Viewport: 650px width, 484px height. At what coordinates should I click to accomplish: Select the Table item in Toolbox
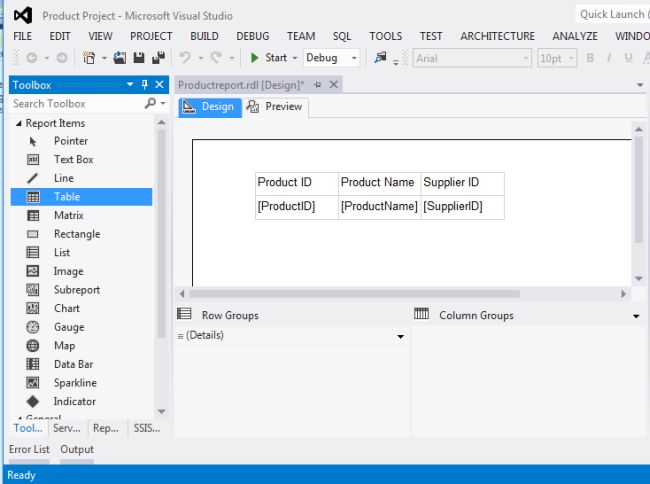(68, 197)
